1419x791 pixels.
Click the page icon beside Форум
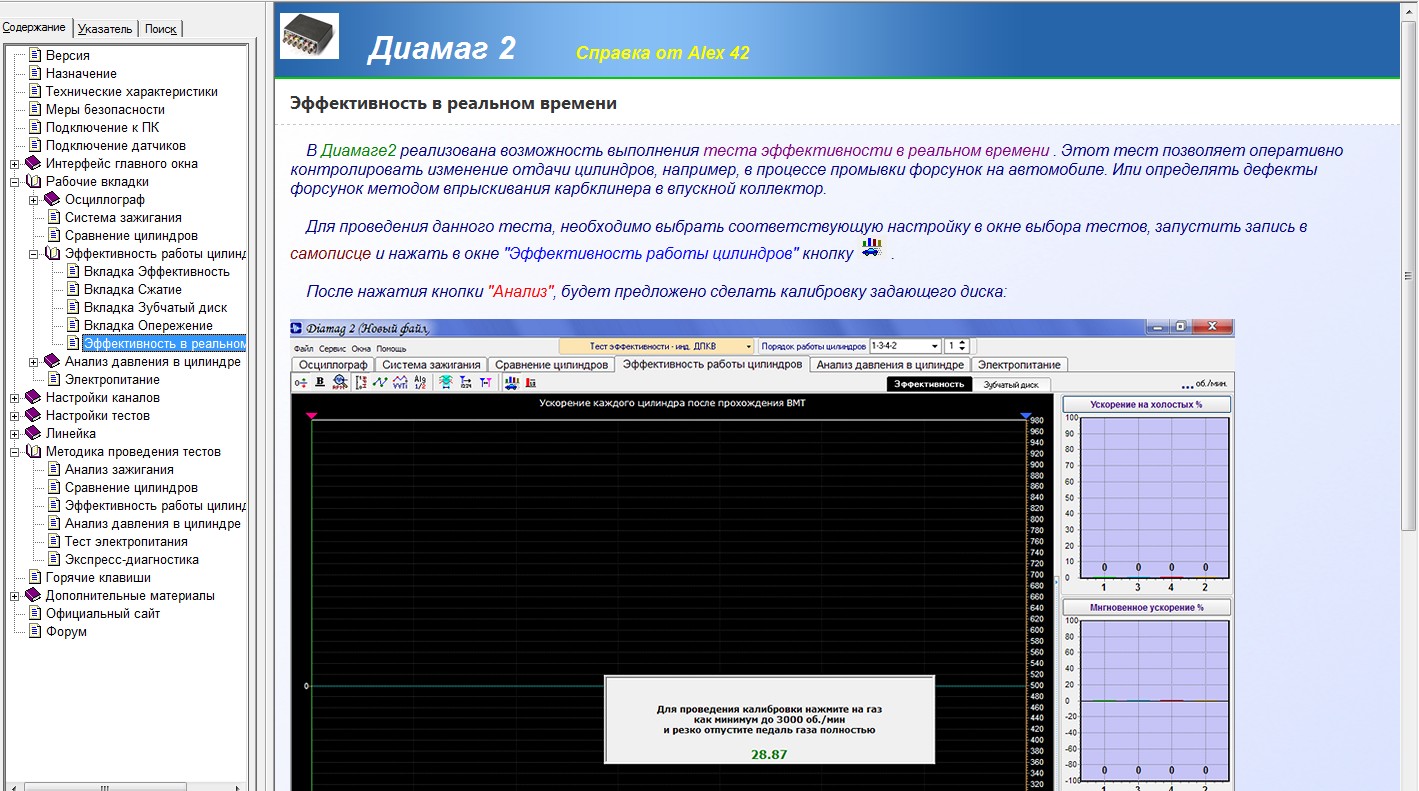(35, 632)
